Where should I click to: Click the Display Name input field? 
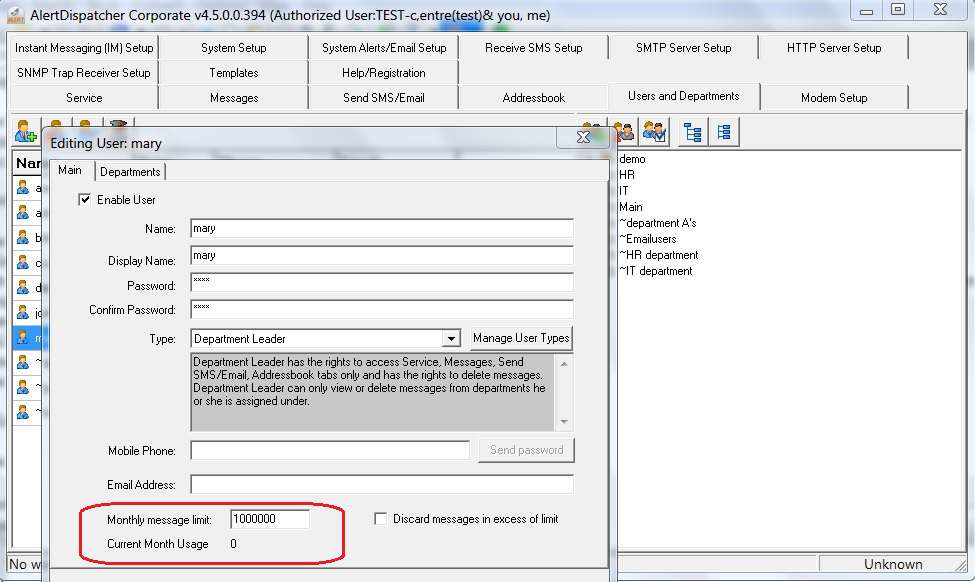(x=382, y=255)
